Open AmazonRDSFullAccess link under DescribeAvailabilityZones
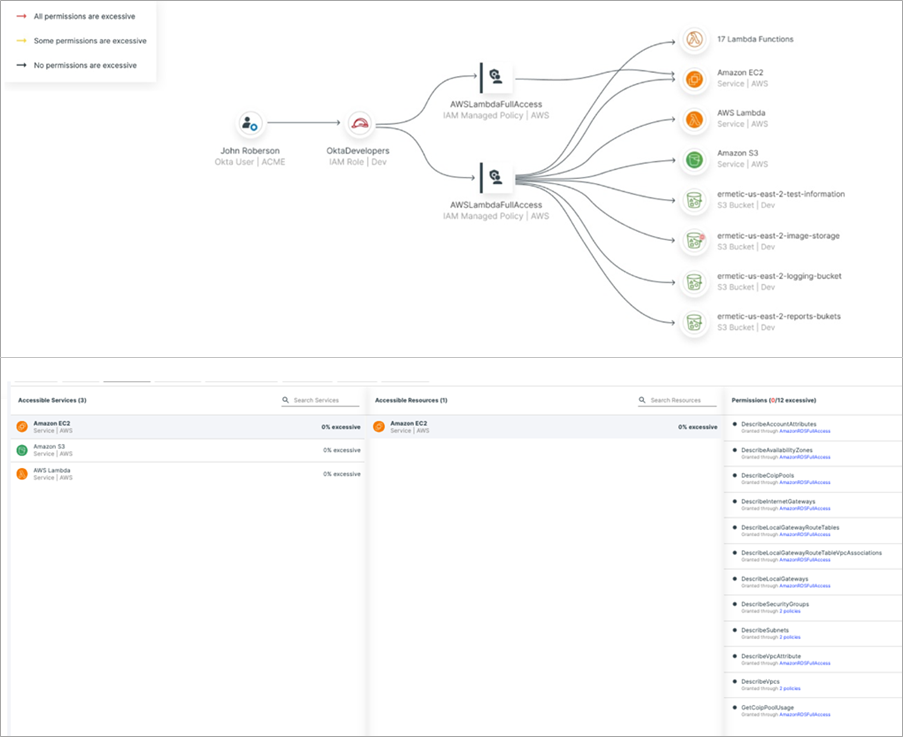Image resolution: width=903 pixels, height=737 pixels. click(805, 457)
